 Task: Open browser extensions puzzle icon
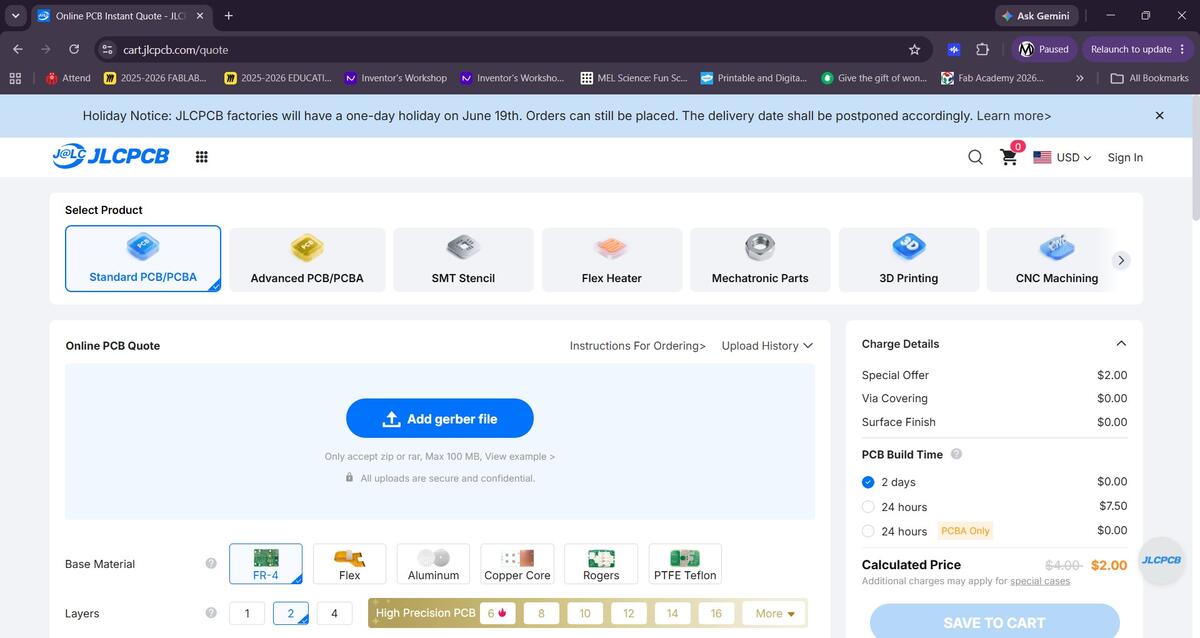coord(982,49)
